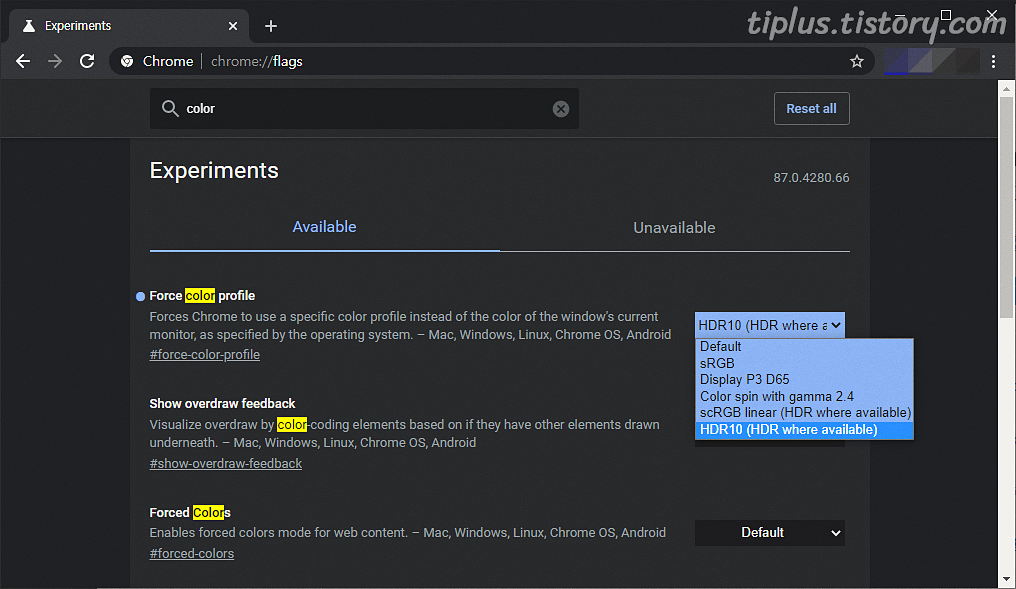Click the Experiments flask tab icon
The height and width of the screenshot is (589, 1016).
pos(29,26)
